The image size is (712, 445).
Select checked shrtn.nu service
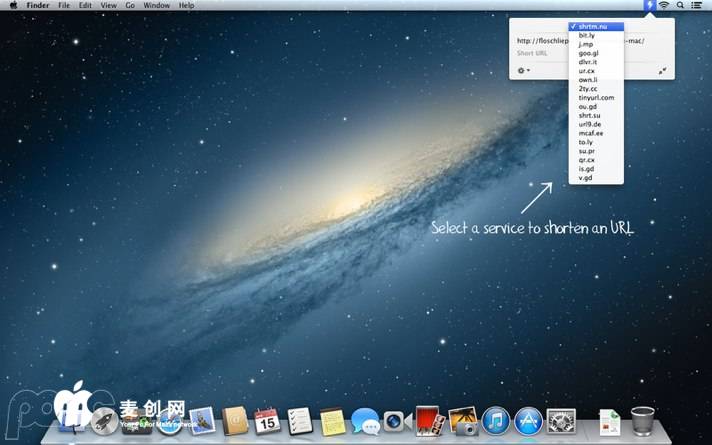[x=596, y=26]
